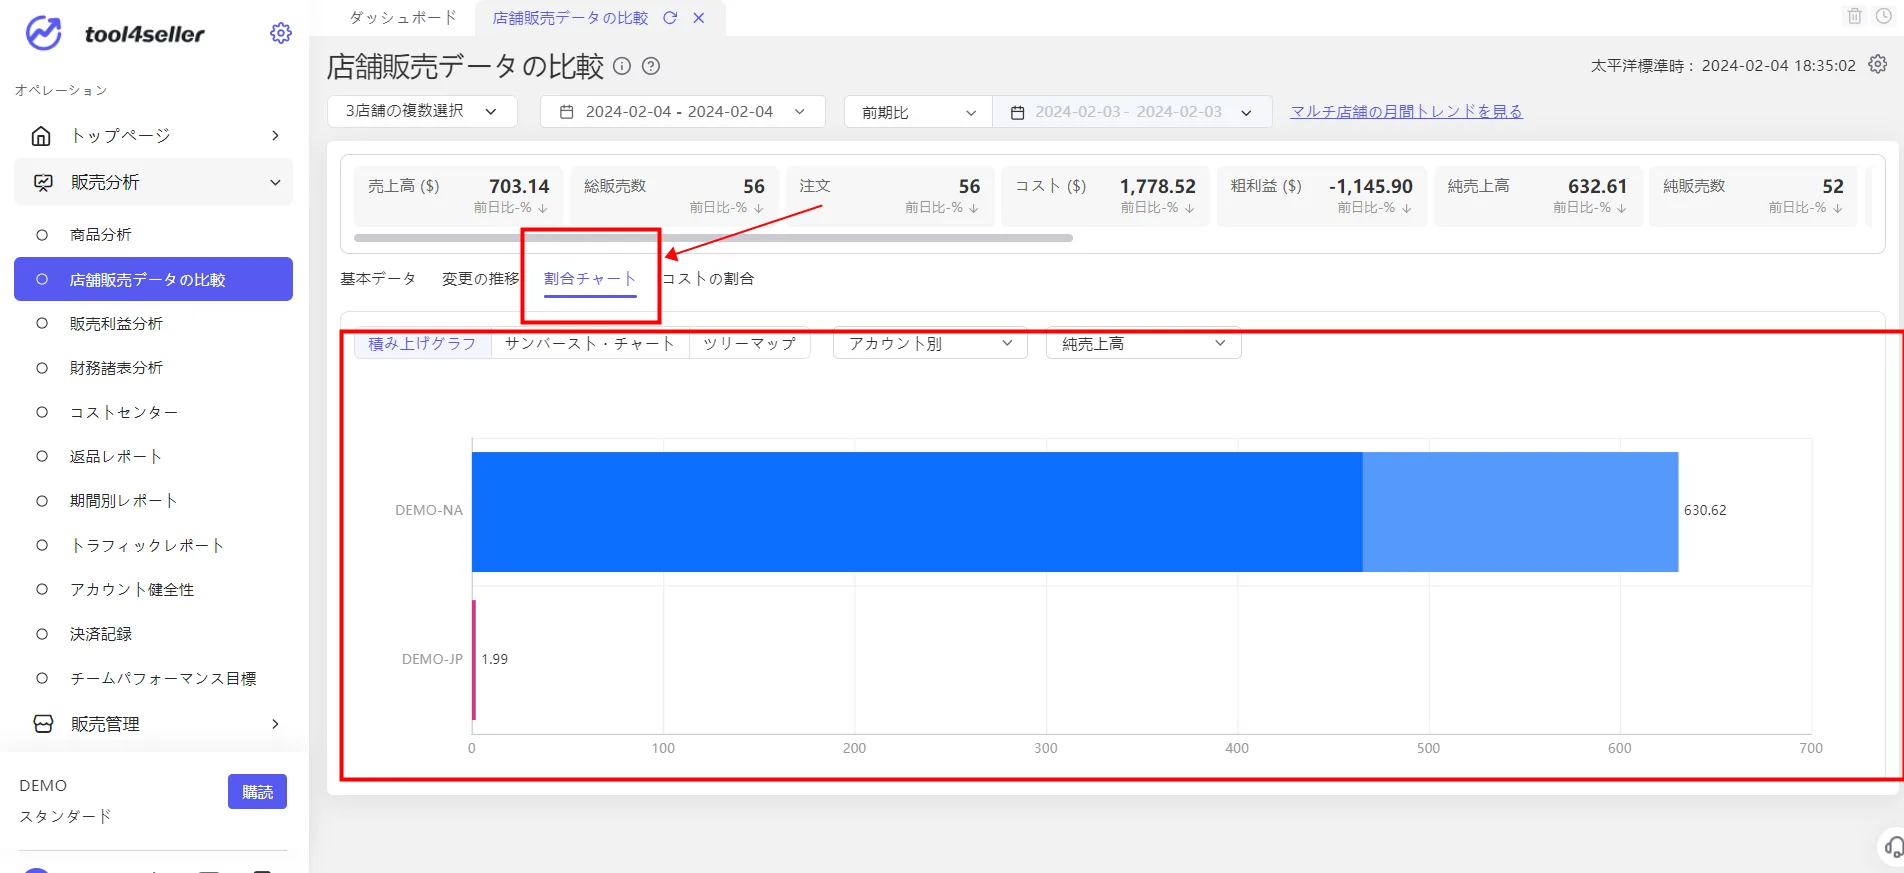Select コストセンター in sidebar
Screen dimensions: 1904x873
coord(124,412)
